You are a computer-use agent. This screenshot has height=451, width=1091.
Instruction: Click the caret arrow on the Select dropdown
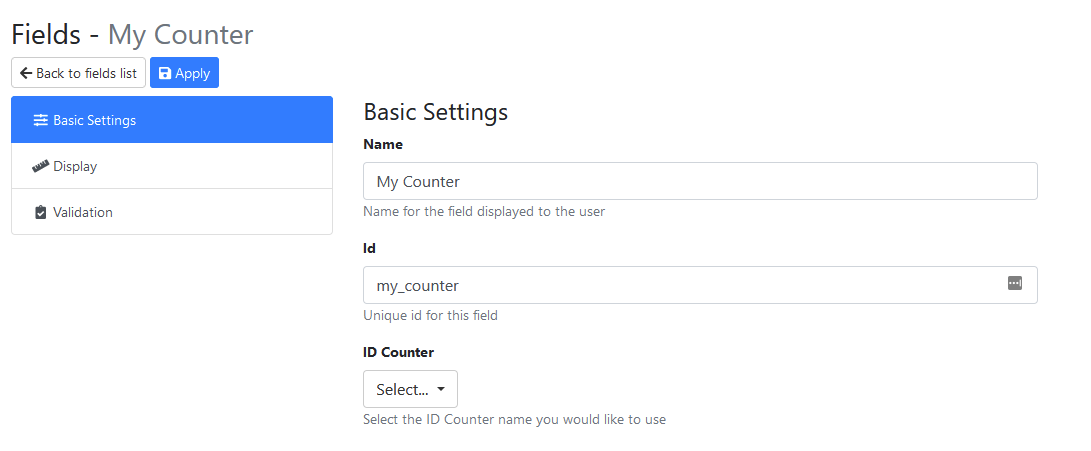pos(441,389)
